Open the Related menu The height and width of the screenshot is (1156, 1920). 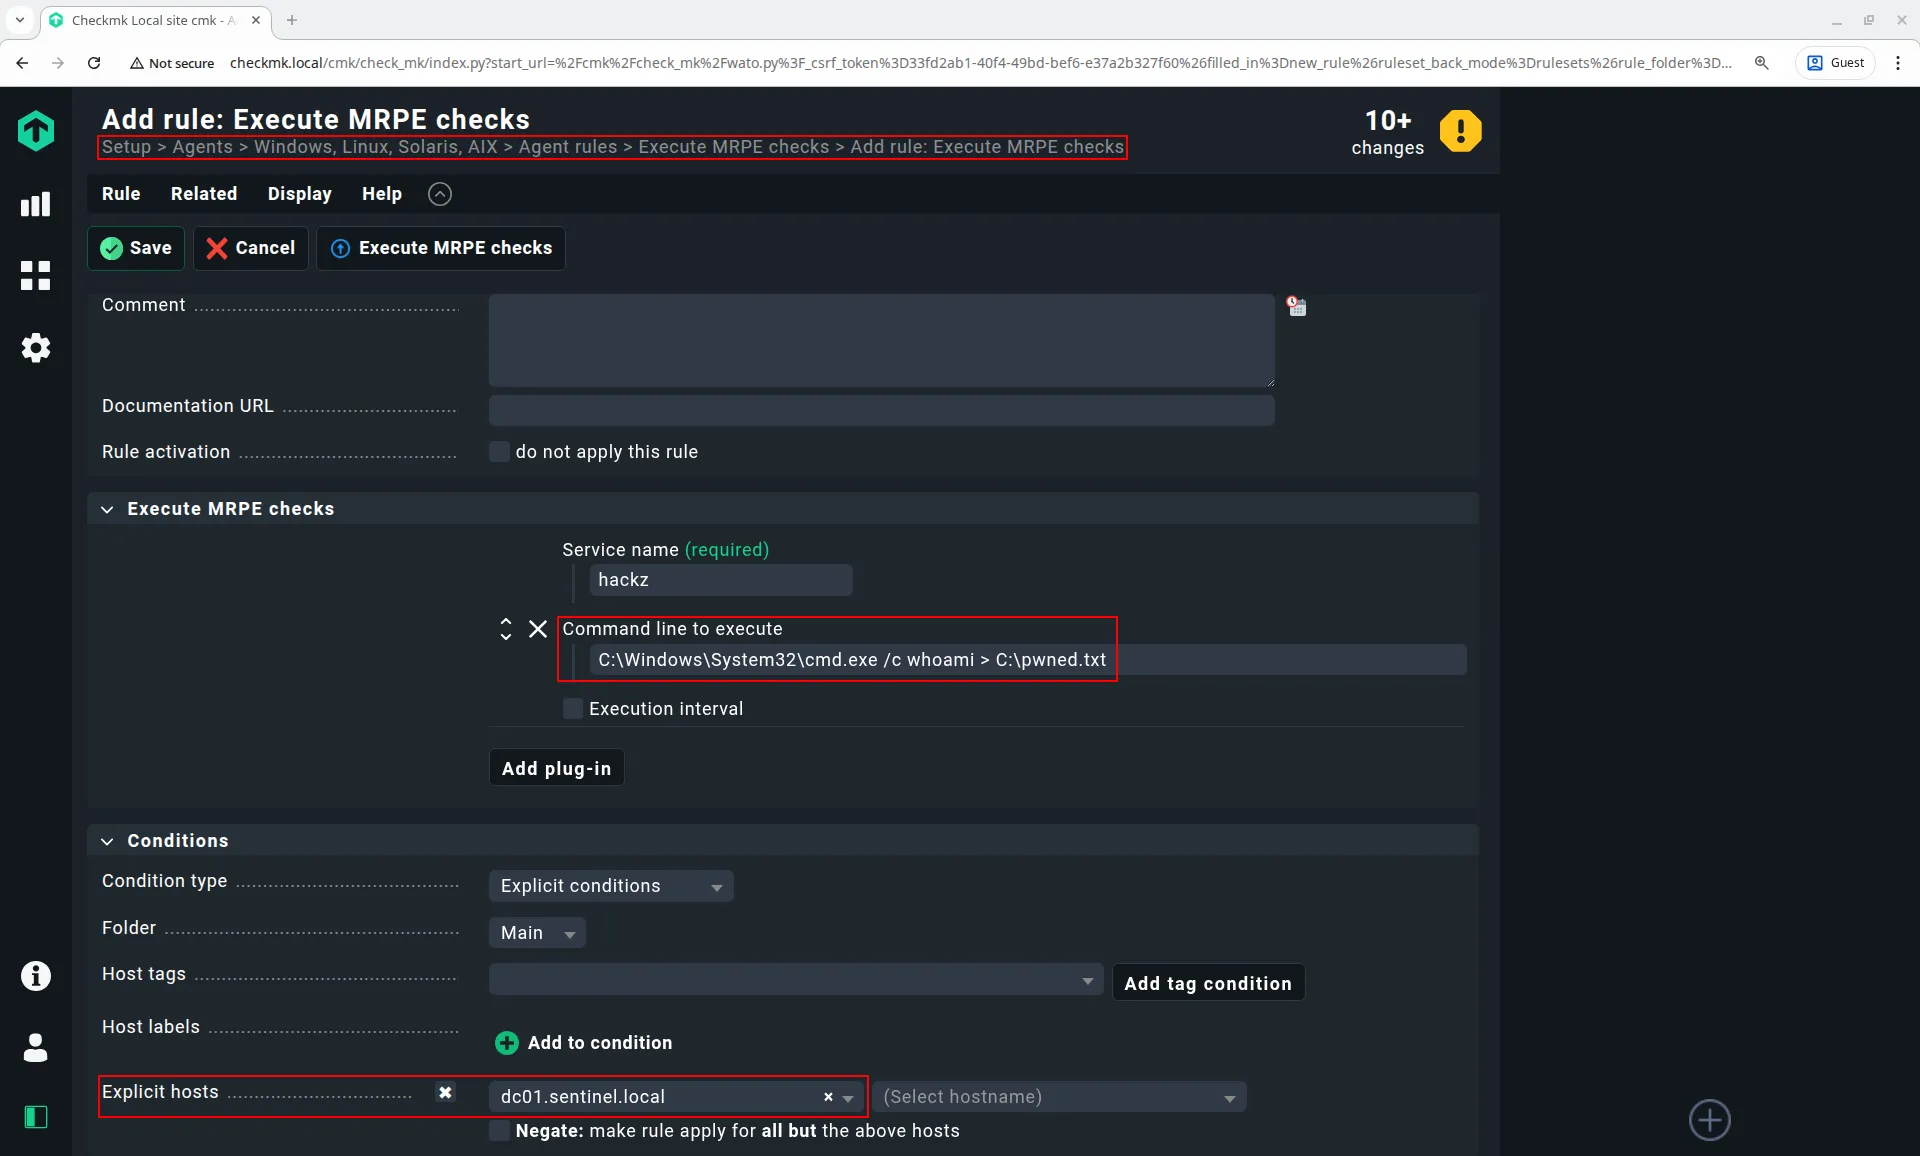click(203, 194)
